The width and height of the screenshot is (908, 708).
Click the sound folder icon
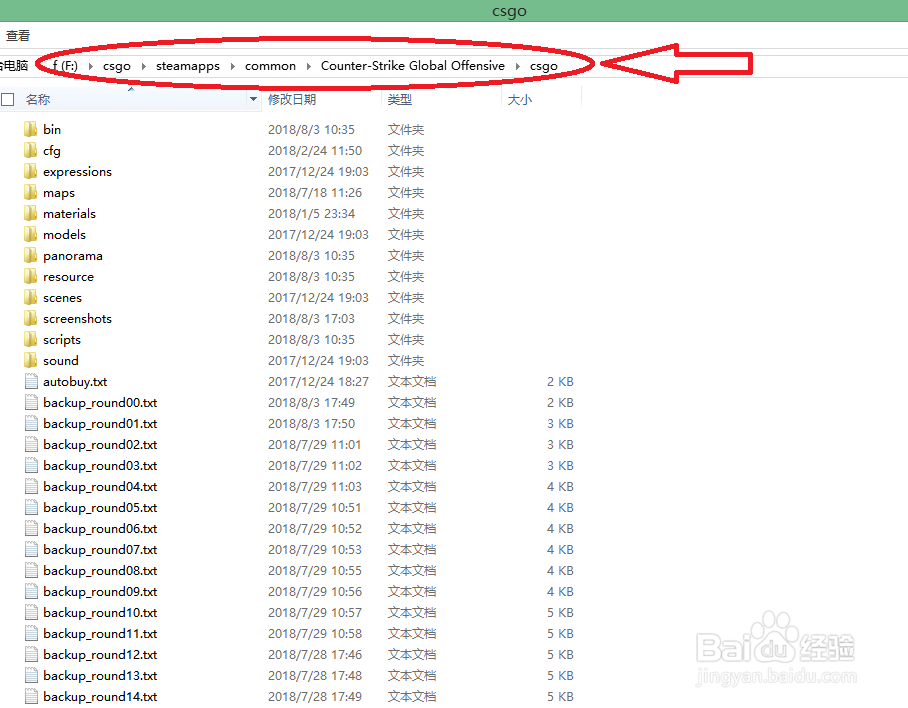pyautogui.click(x=31, y=360)
